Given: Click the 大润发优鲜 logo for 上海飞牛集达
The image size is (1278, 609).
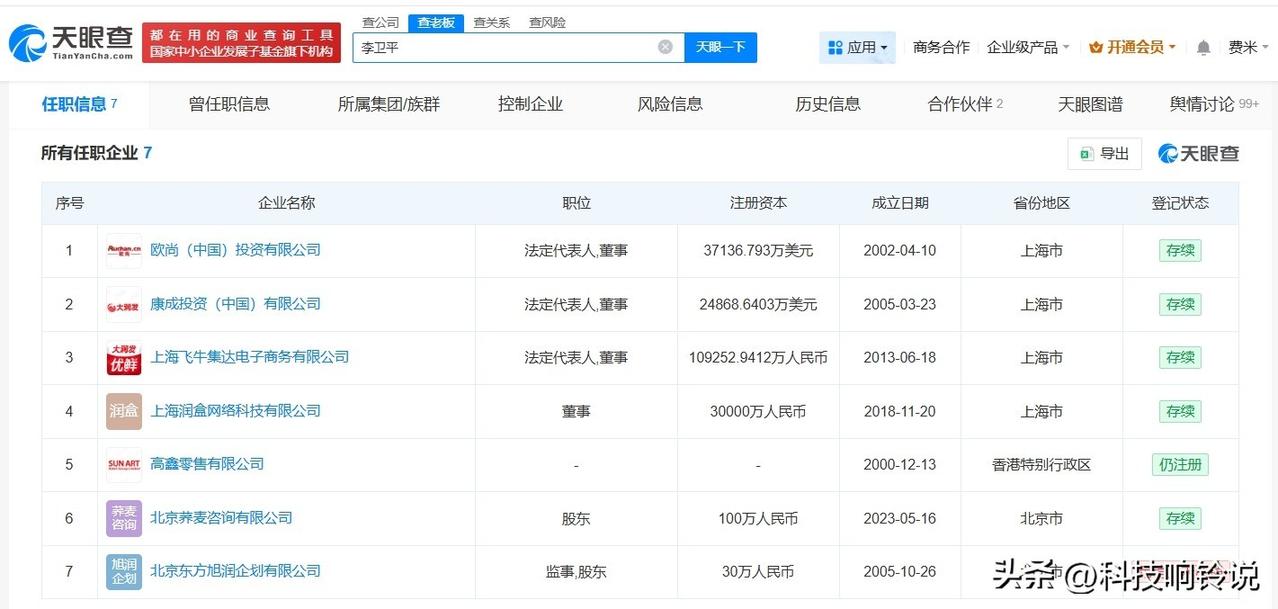Looking at the screenshot, I should click(122, 357).
